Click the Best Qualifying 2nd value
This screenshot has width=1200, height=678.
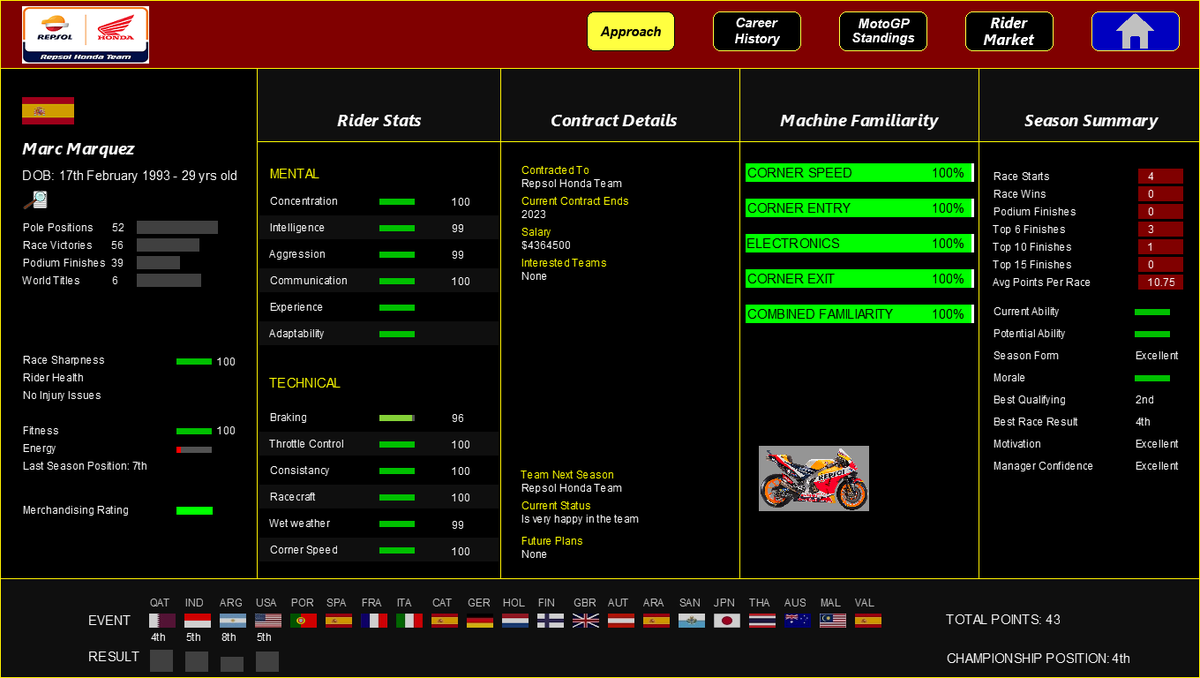[1145, 400]
